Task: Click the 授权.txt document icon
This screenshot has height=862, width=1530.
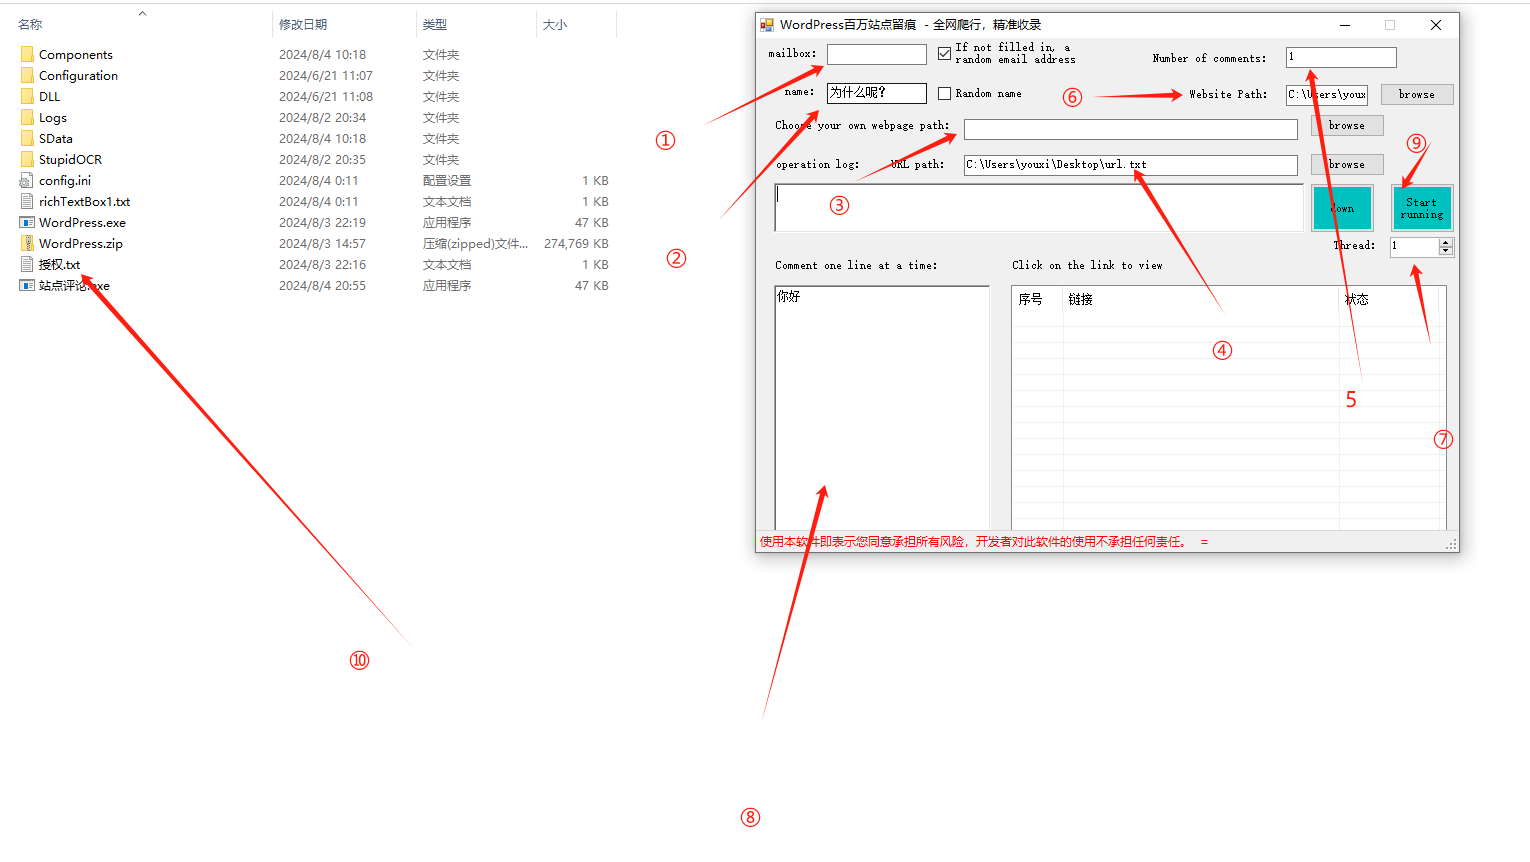Action: tap(27, 264)
